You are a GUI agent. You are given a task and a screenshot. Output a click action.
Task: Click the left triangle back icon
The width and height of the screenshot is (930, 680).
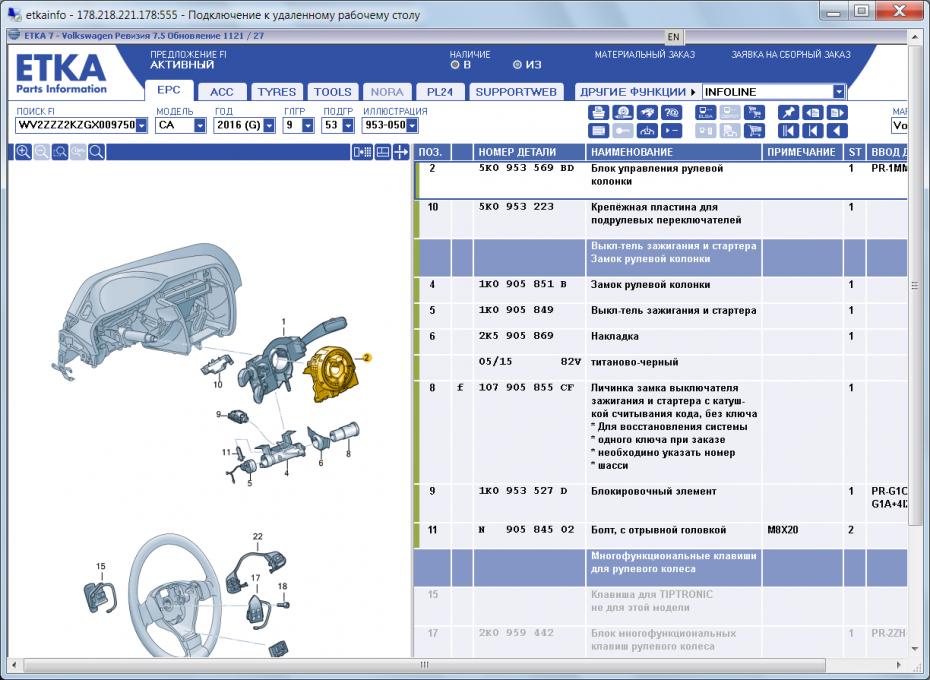(836, 131)
